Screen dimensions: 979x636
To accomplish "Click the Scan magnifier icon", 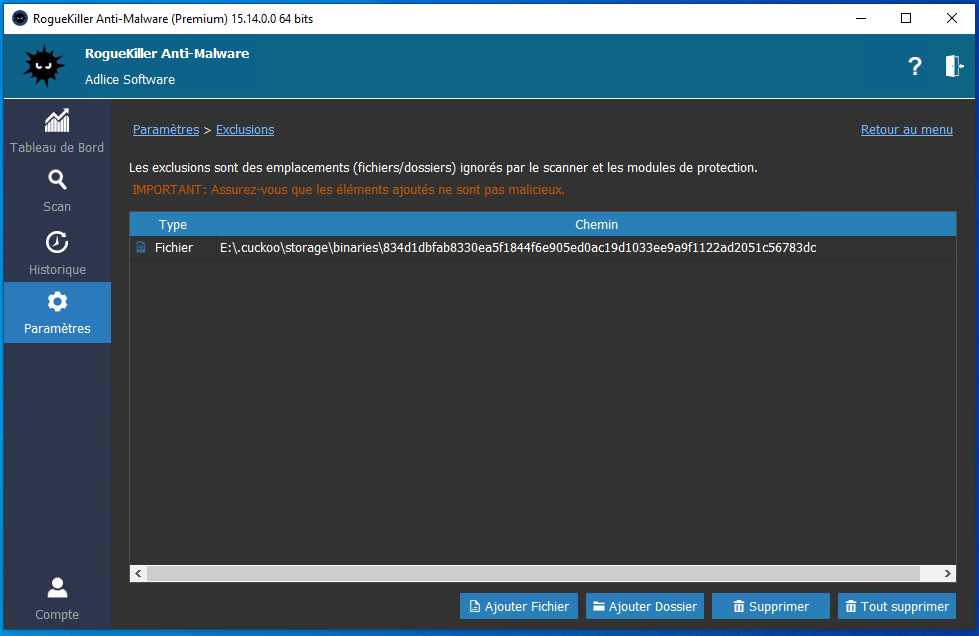I will [57, 180].
